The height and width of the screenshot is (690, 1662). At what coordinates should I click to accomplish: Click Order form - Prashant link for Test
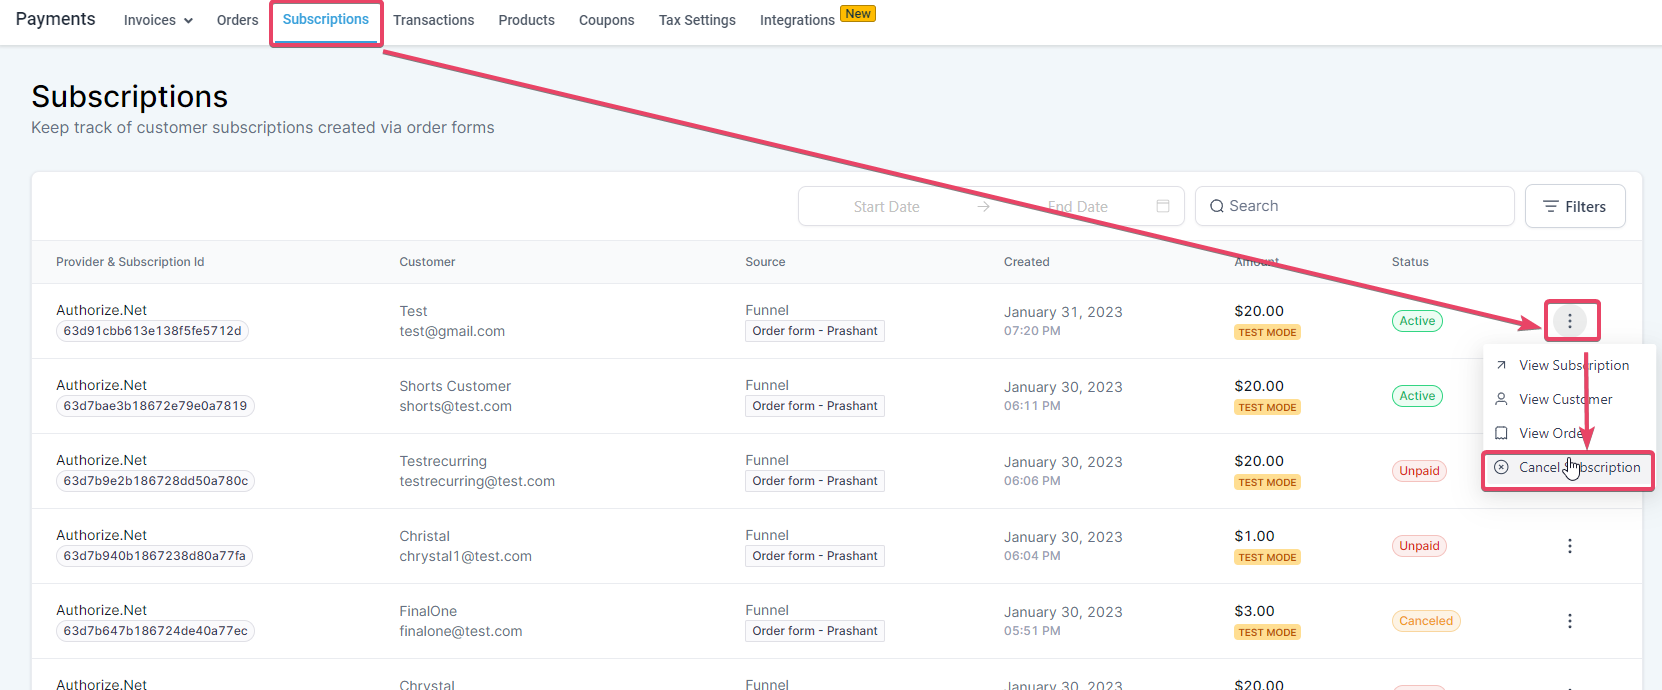[x=815, y=331]
